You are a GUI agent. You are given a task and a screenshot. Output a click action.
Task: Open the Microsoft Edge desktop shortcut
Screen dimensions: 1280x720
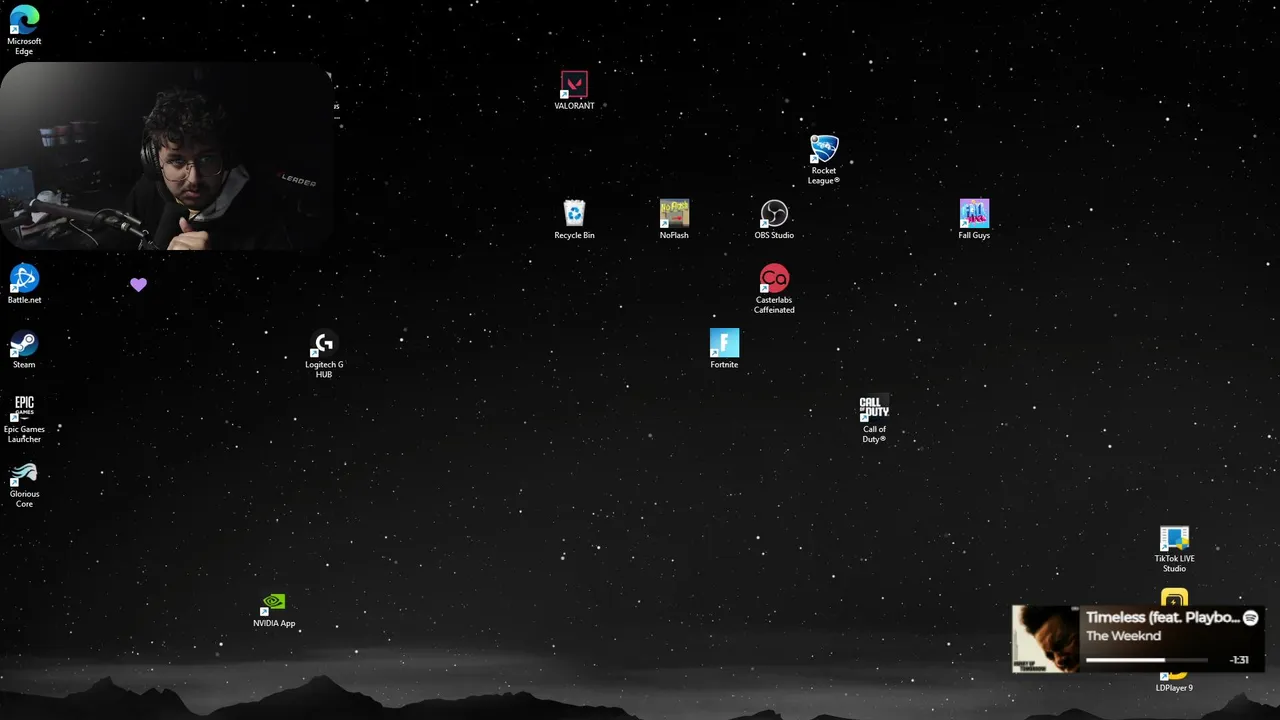[x=24, y=30]
